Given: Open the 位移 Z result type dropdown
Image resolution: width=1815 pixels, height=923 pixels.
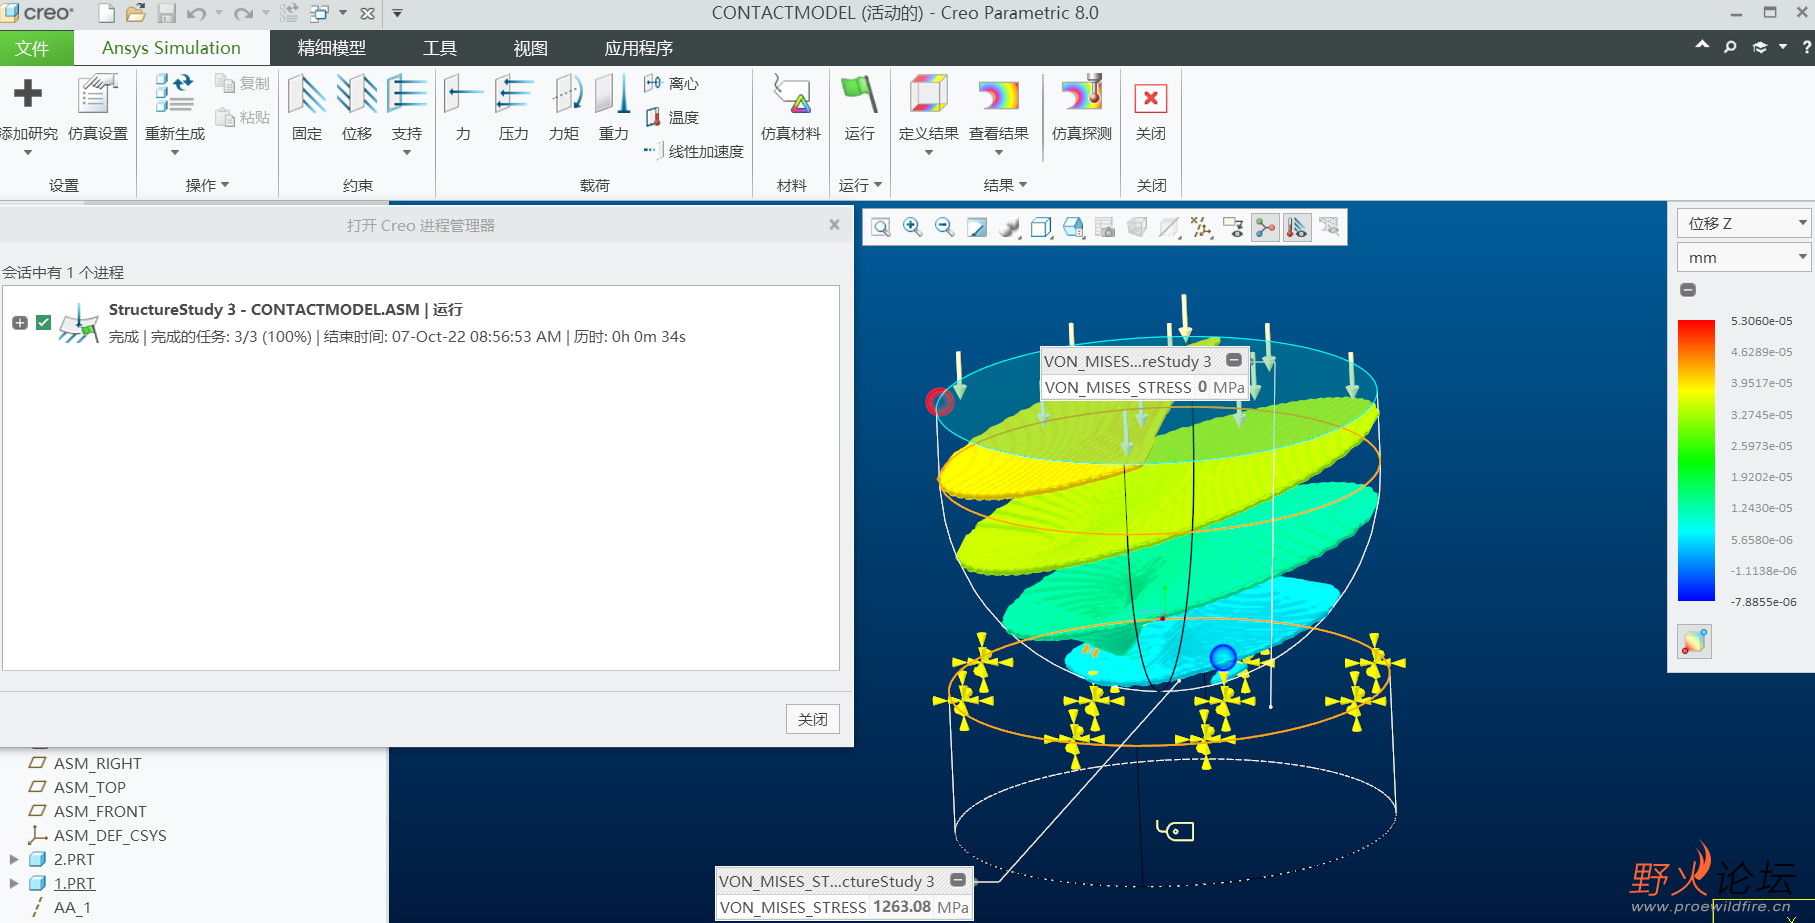Looking at the screenshot, I should coord(1744,223).
